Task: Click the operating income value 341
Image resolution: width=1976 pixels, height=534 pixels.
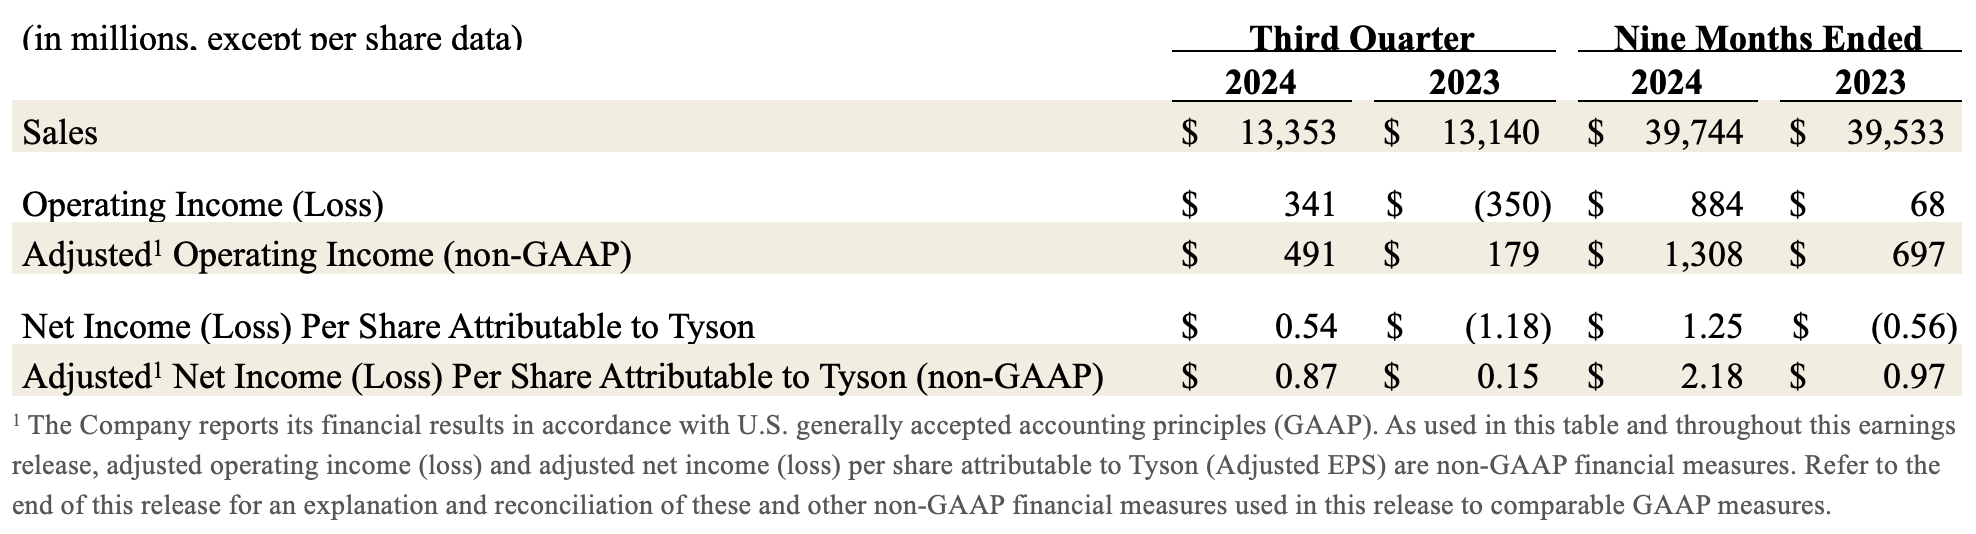Action: coord(1309,205)
